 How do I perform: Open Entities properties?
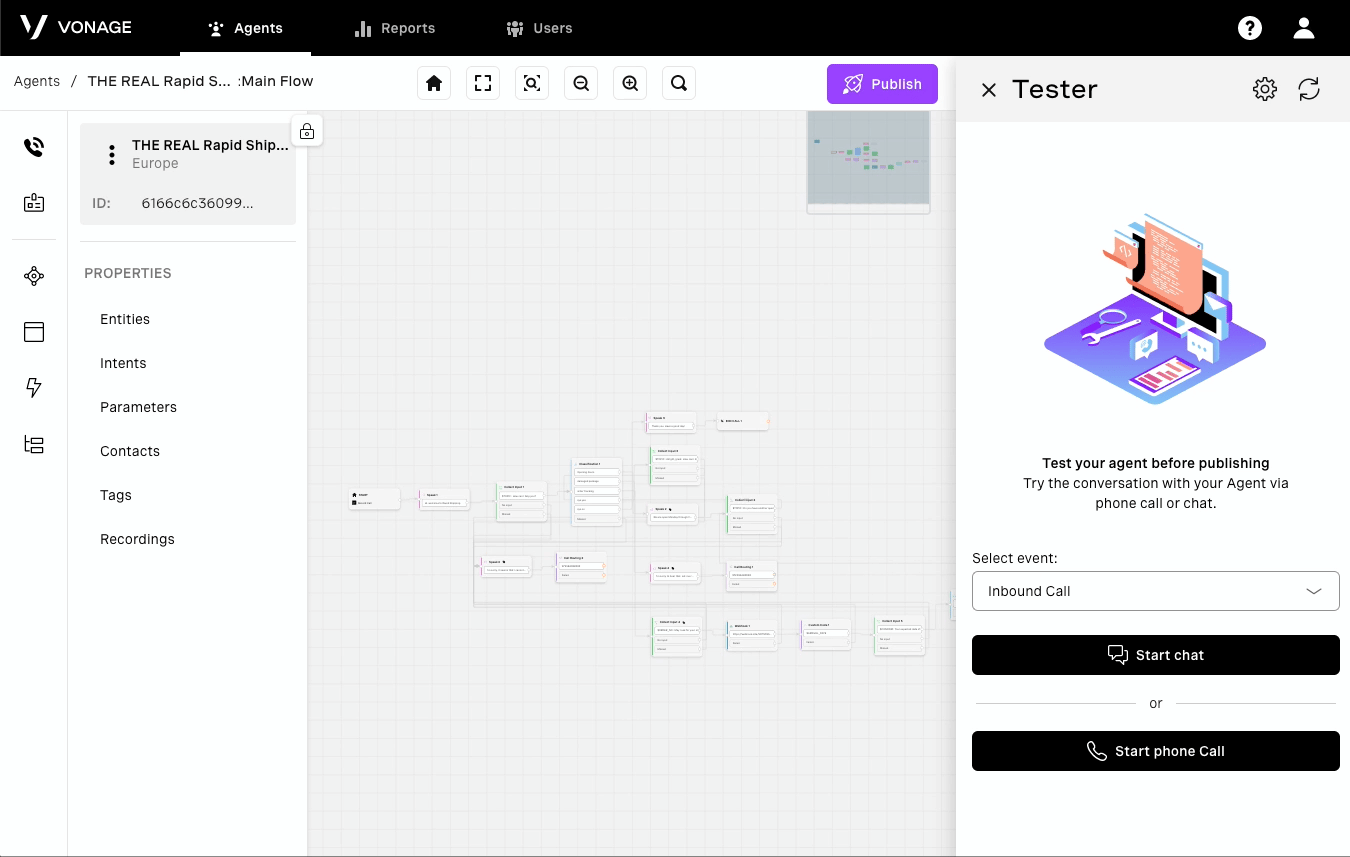click(x=125, y=319)
